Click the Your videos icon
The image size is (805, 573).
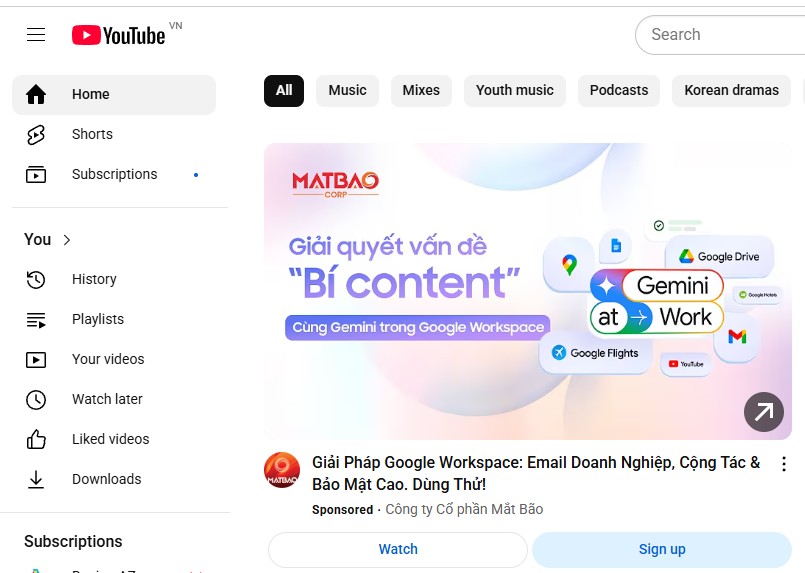coord(36,359)
